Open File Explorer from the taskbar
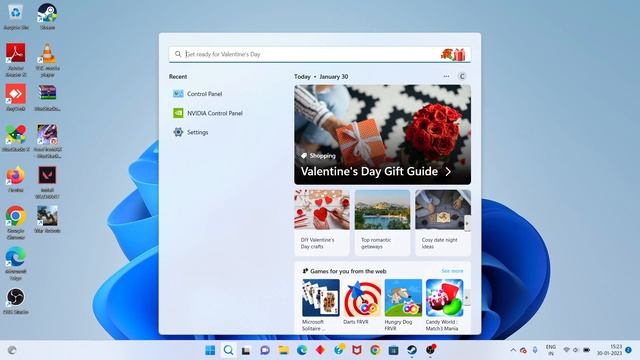This screenshot has width=640, height=360. pos(283,350)
